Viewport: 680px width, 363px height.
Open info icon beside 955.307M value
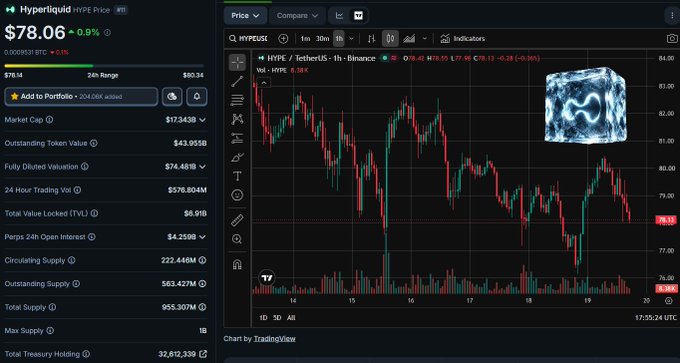pos(203,307)
